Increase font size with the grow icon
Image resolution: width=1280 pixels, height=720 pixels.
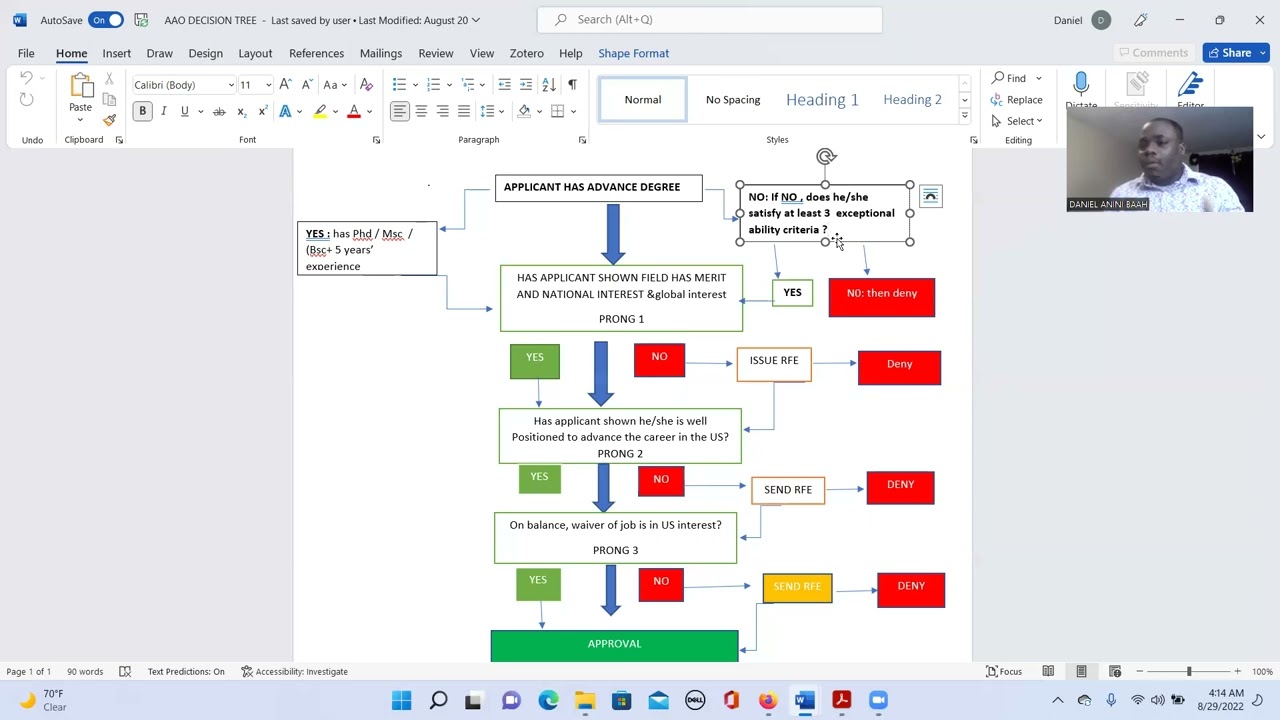(286, 84)
